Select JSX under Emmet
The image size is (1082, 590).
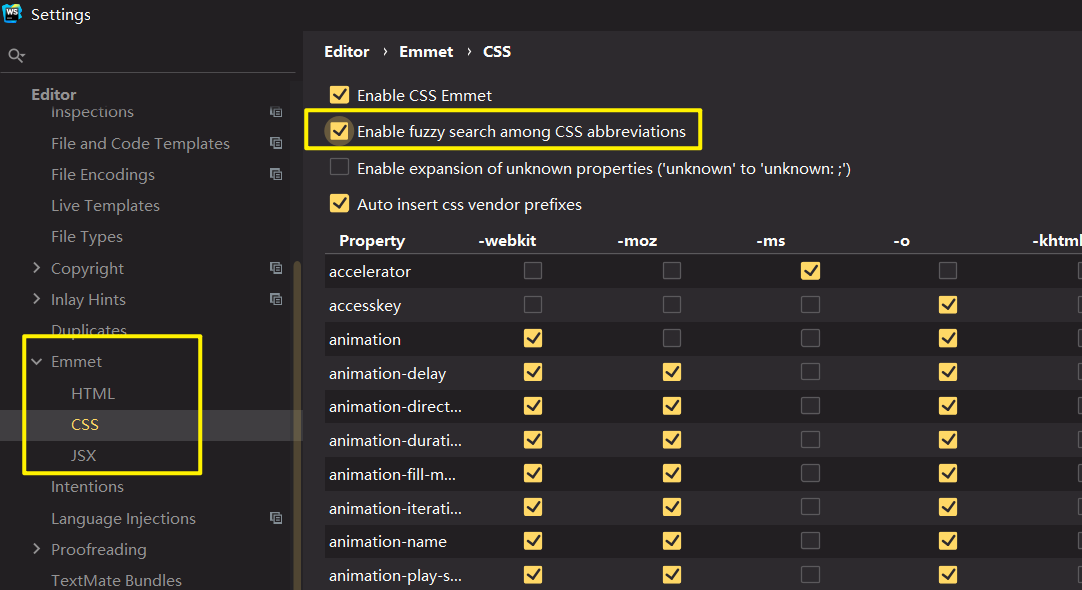pyautogui.click(x=83, y=455)
